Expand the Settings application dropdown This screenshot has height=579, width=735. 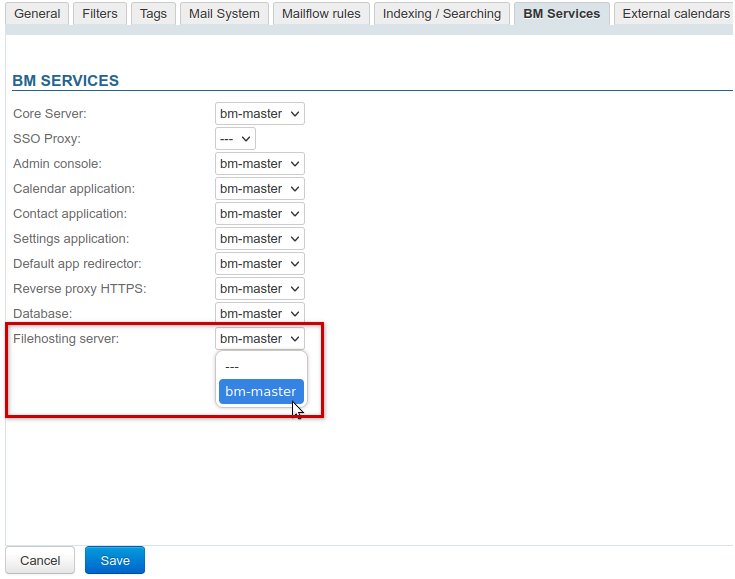click(259, 239)
